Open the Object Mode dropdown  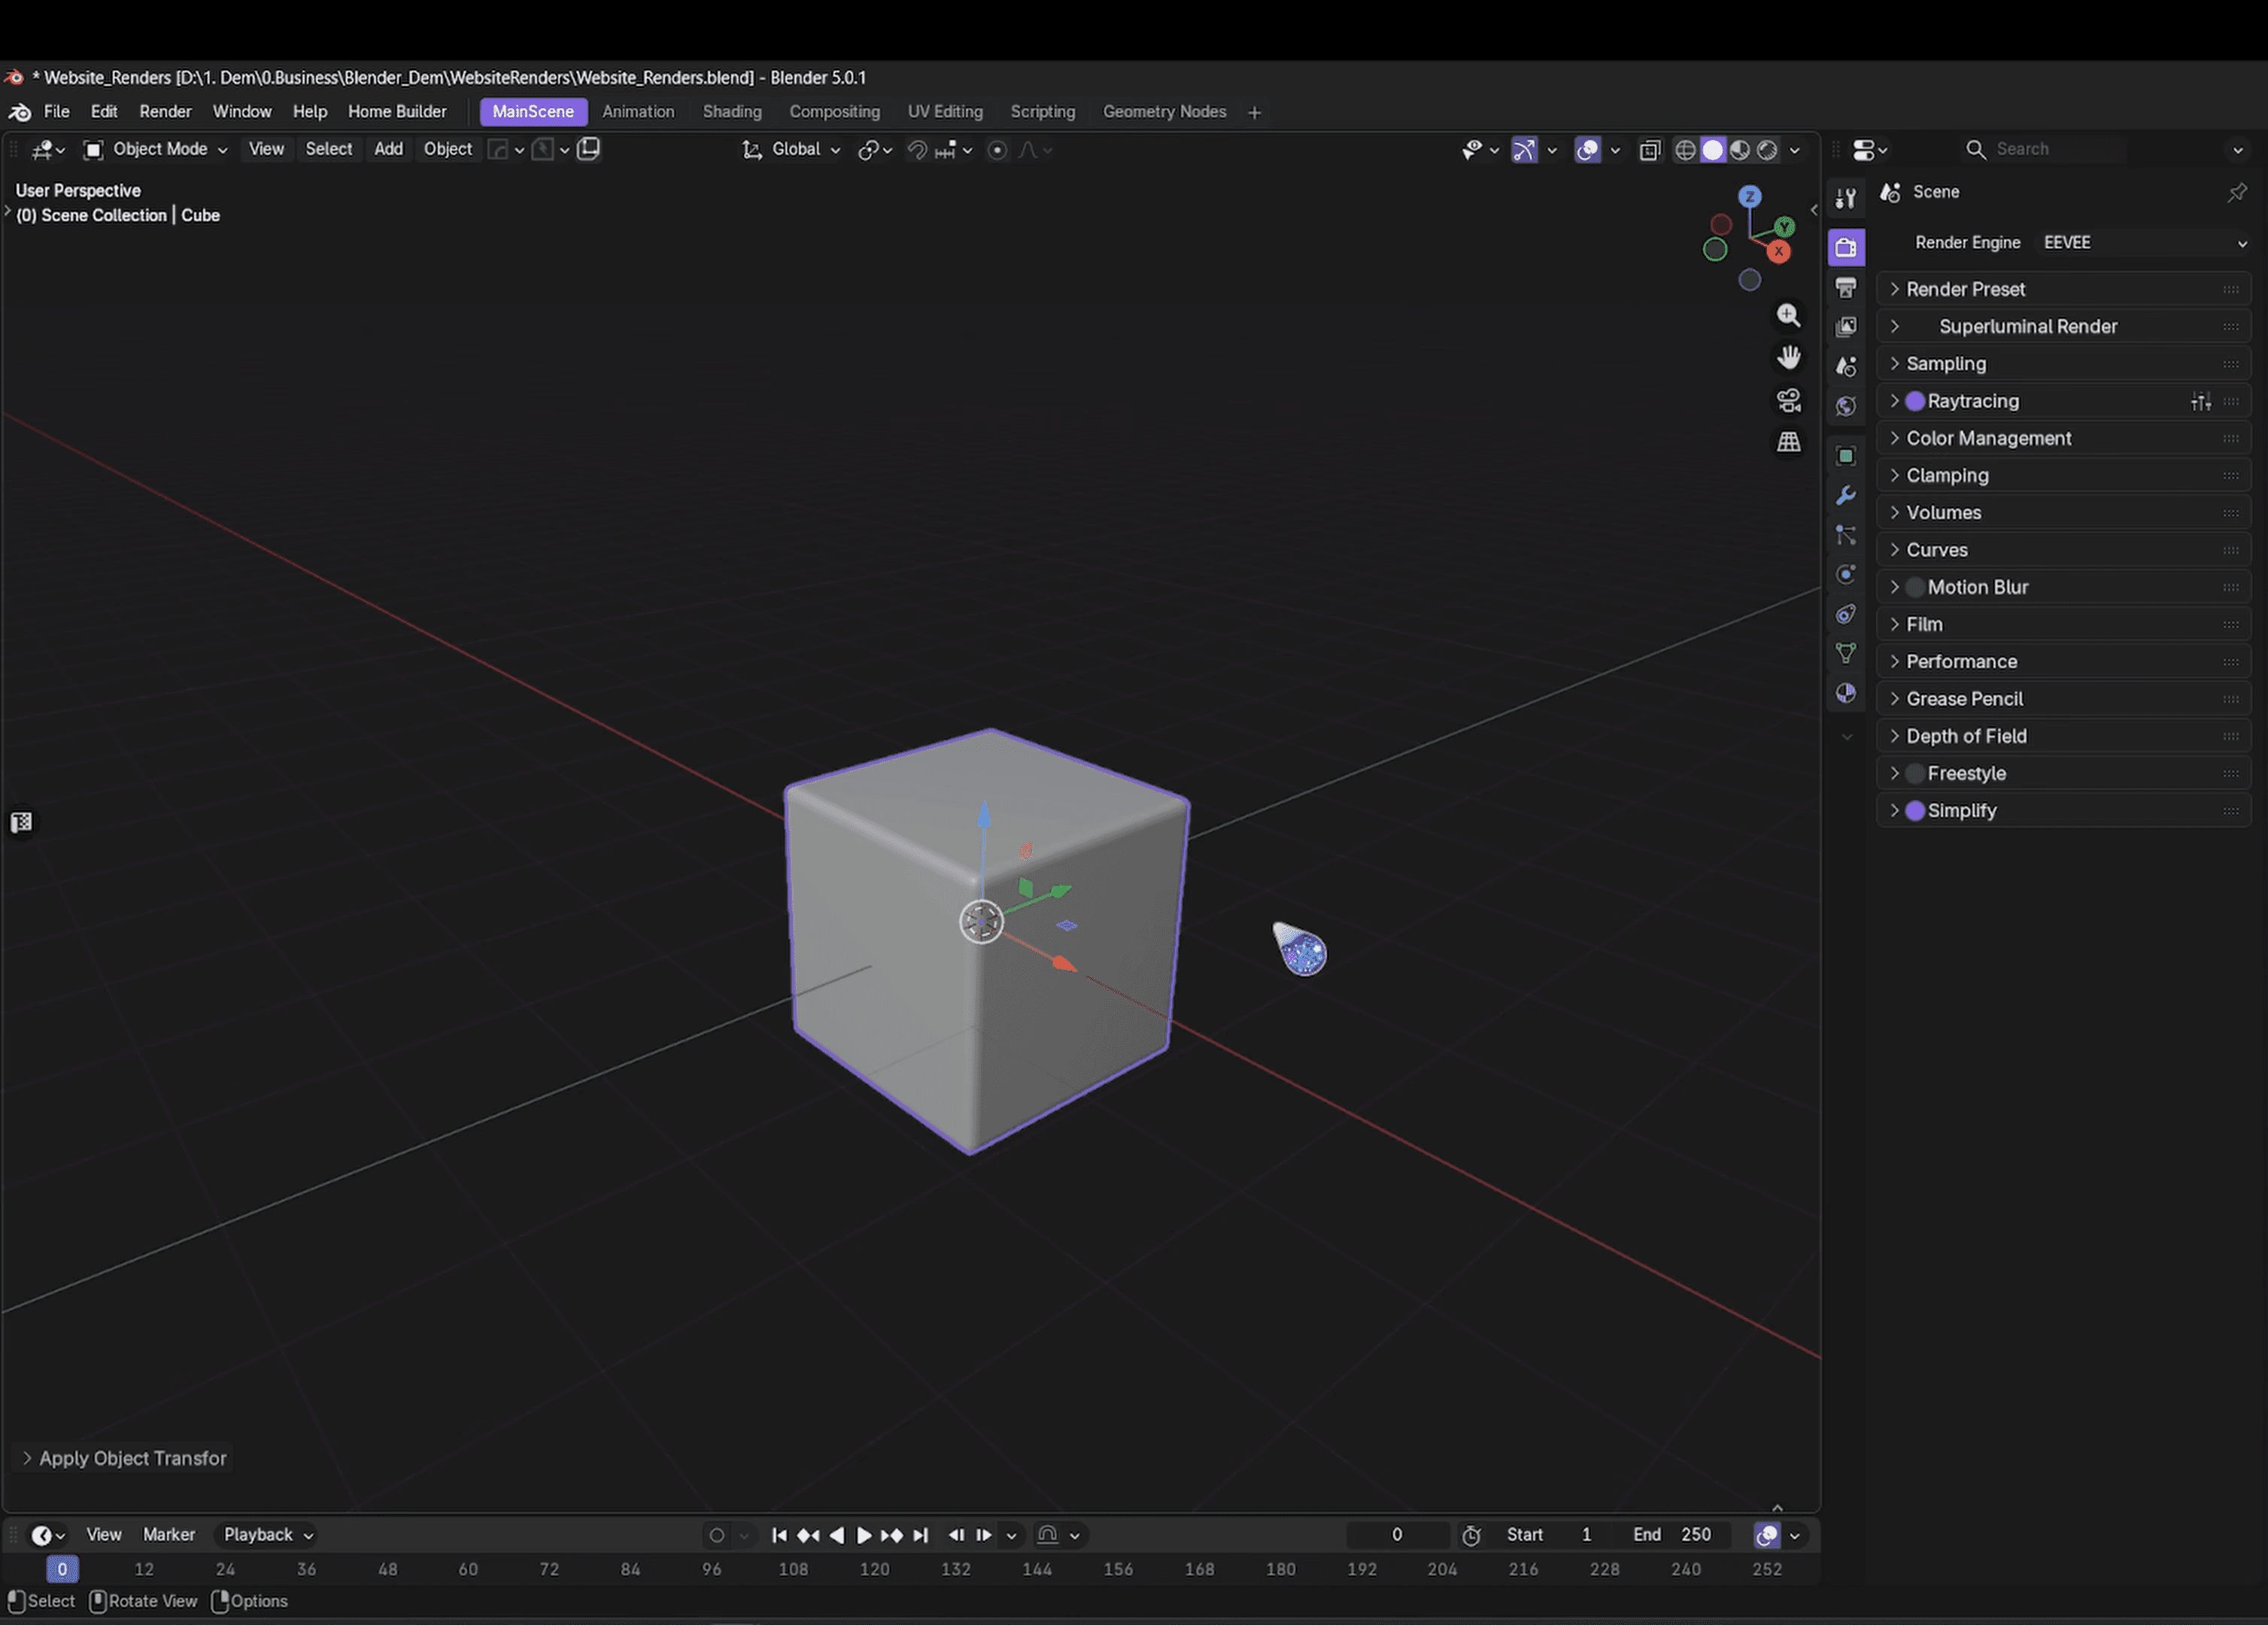(156, 149)
